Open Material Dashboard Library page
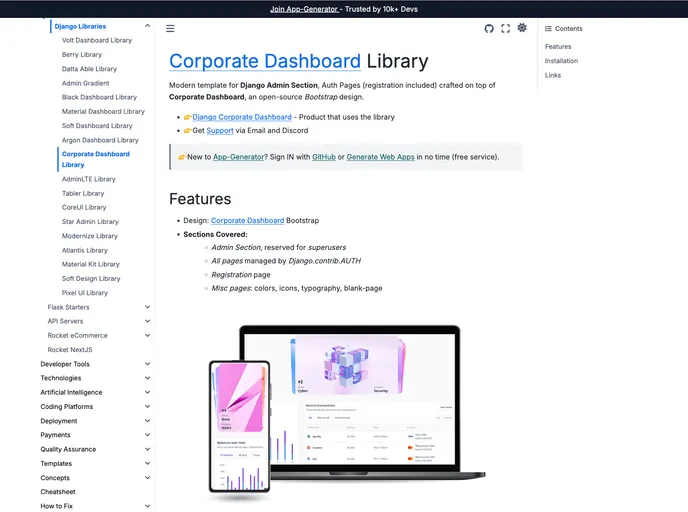688x512 pixels. [x=103, y=111]
